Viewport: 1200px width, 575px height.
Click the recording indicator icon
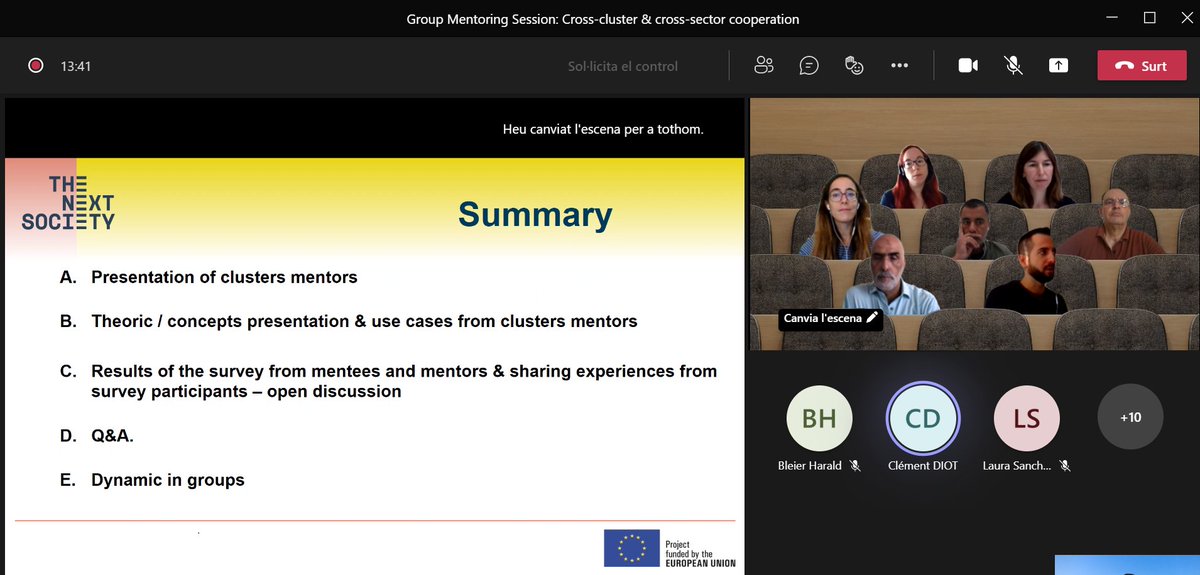click(35, 66)
